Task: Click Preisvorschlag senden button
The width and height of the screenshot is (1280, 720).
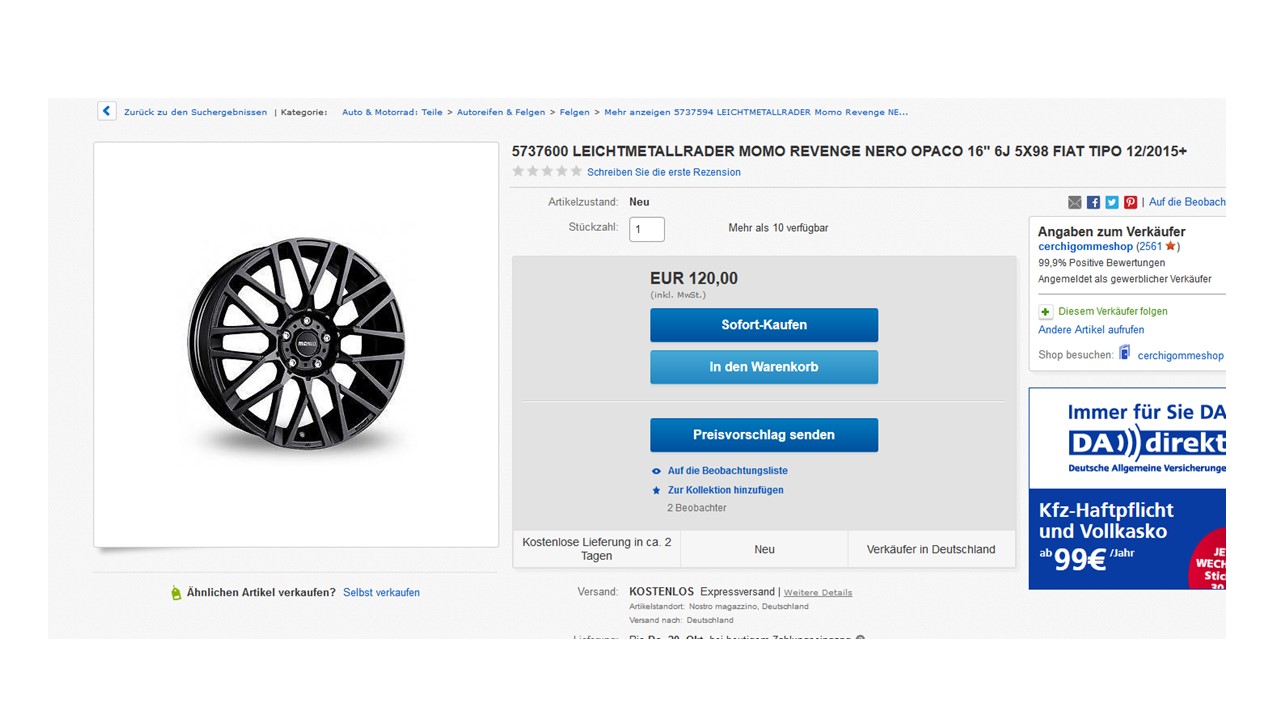Action: coord(764,435)
